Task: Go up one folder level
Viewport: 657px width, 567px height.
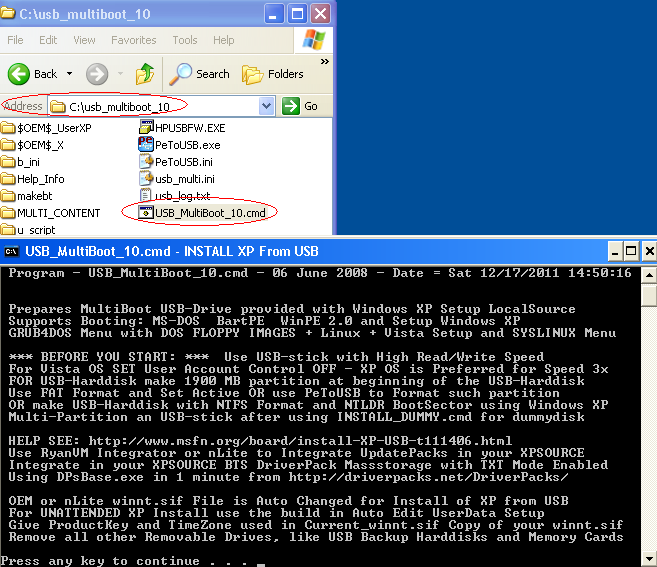Action: [145, 74]
